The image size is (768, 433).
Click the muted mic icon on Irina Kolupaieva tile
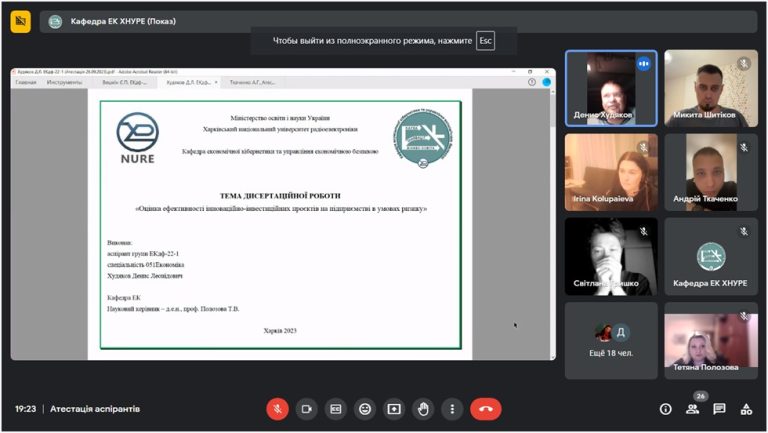(x=644, y=147)
